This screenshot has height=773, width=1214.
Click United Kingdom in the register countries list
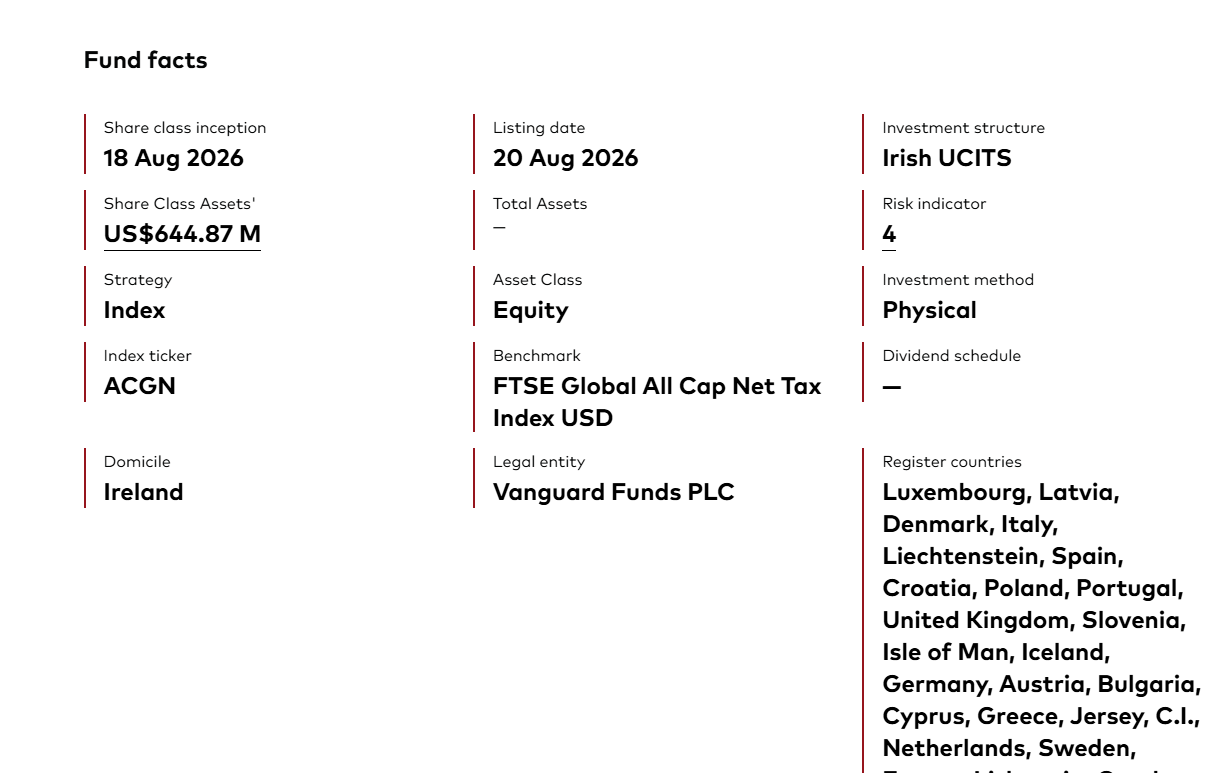[975, 620]
